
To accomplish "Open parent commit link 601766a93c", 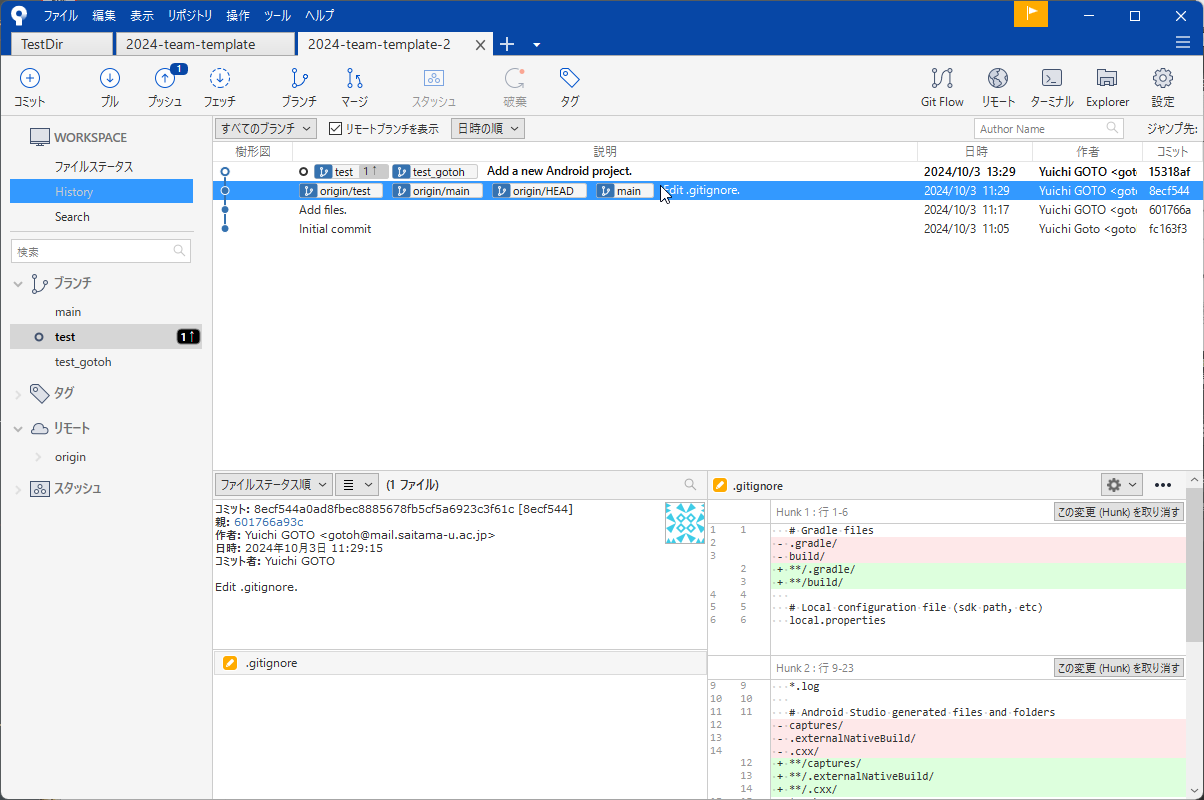I will [268, 522].
